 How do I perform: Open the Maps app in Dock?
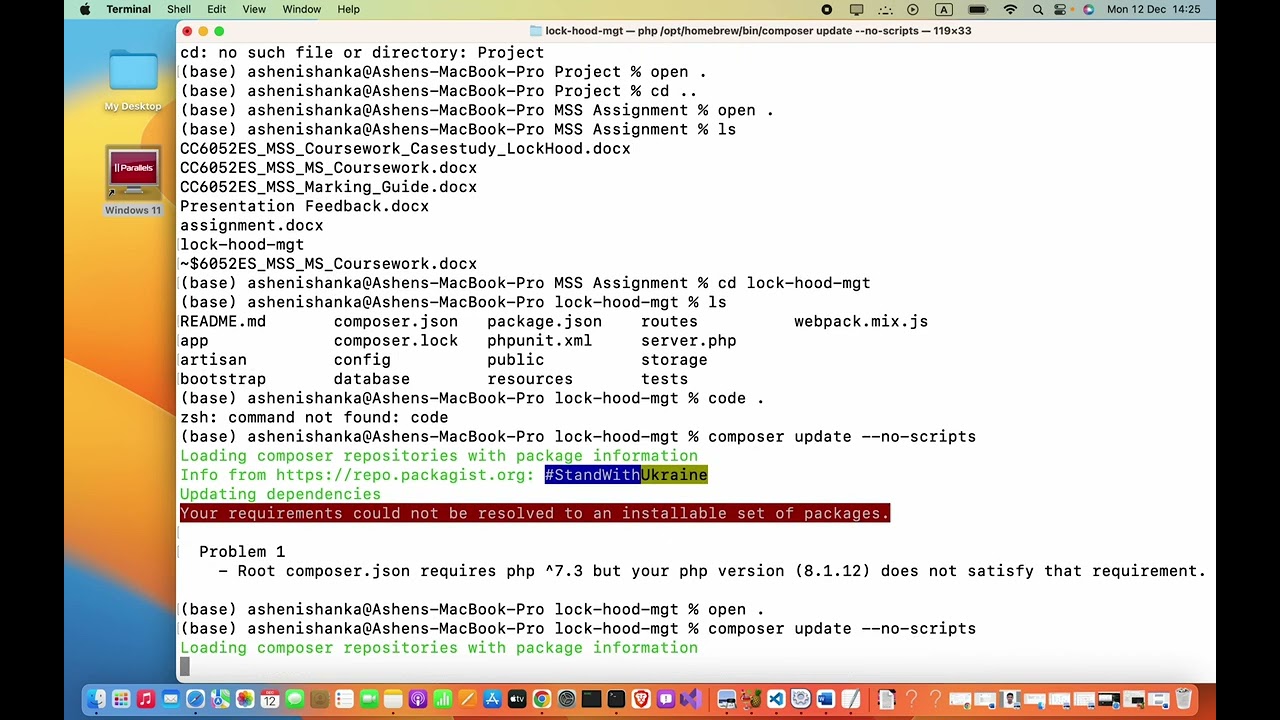pyautogui.click(x=220, y=699)
